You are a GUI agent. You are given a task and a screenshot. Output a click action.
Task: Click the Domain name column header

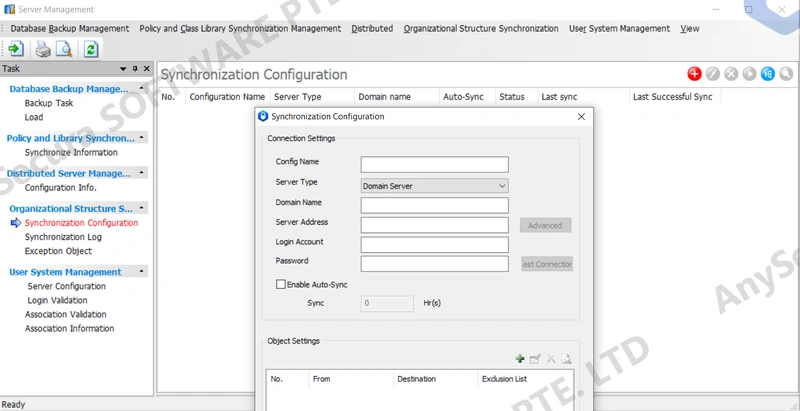point(396,97)
